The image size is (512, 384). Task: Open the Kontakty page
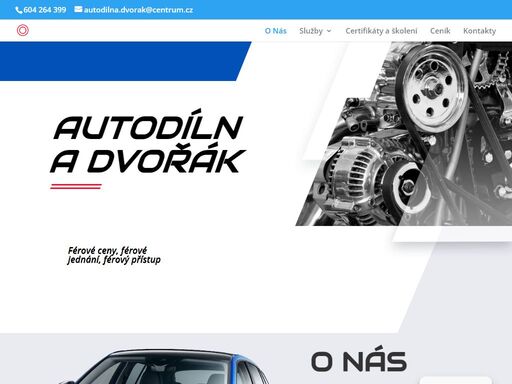click(479, 31)
